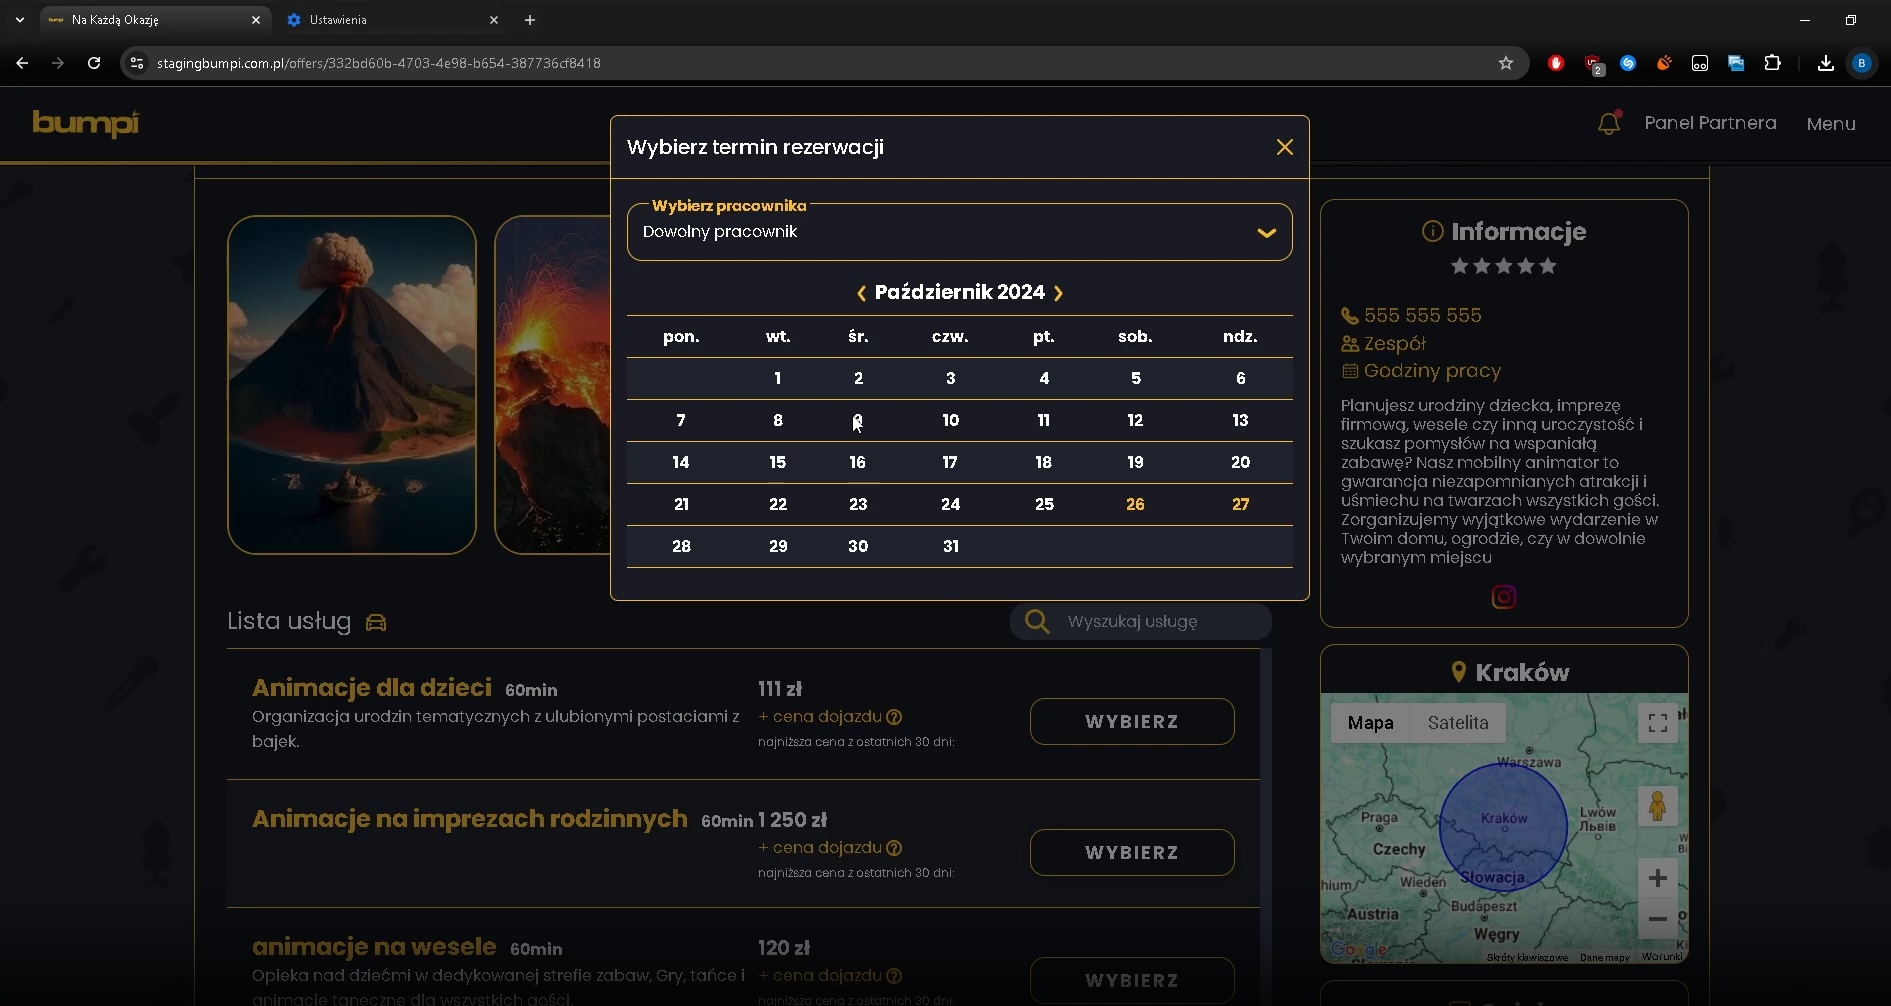The image size is (1891, 1006).
Task: Click the Informacje info icon
Action: click(1432, 231)
